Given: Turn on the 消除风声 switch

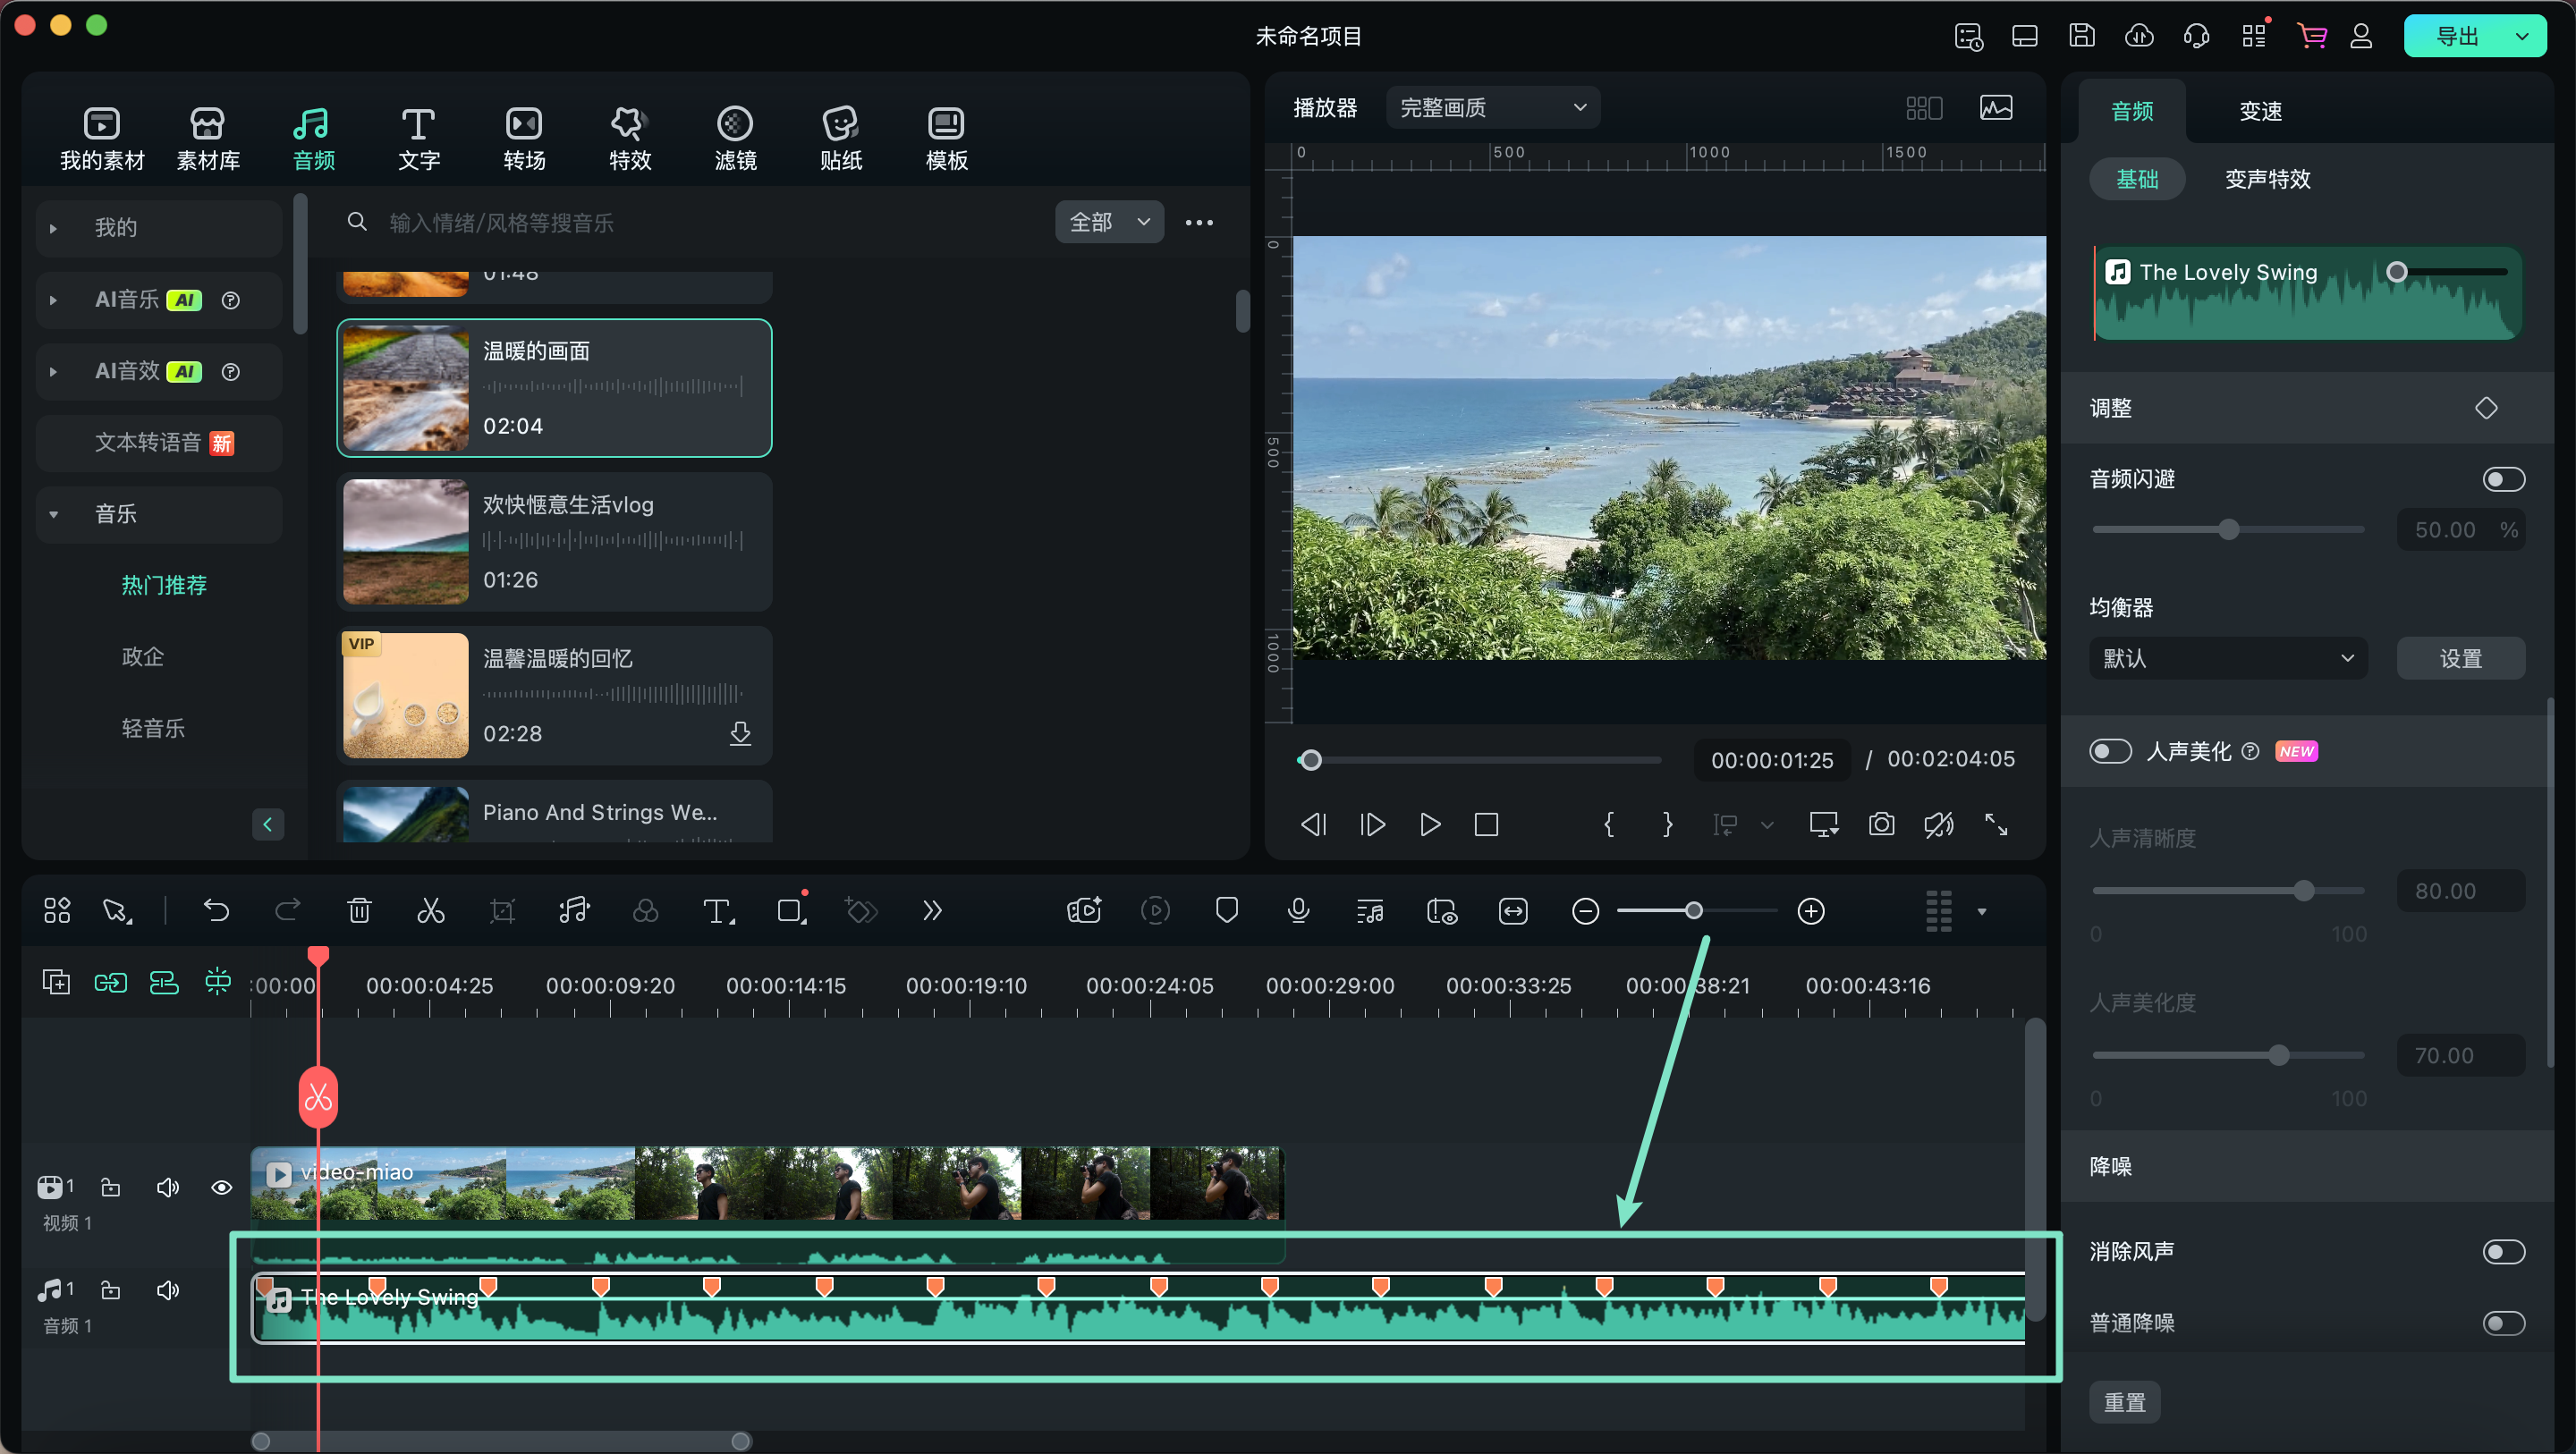Looking at the screenshot, I should tap(2503, 1252).
